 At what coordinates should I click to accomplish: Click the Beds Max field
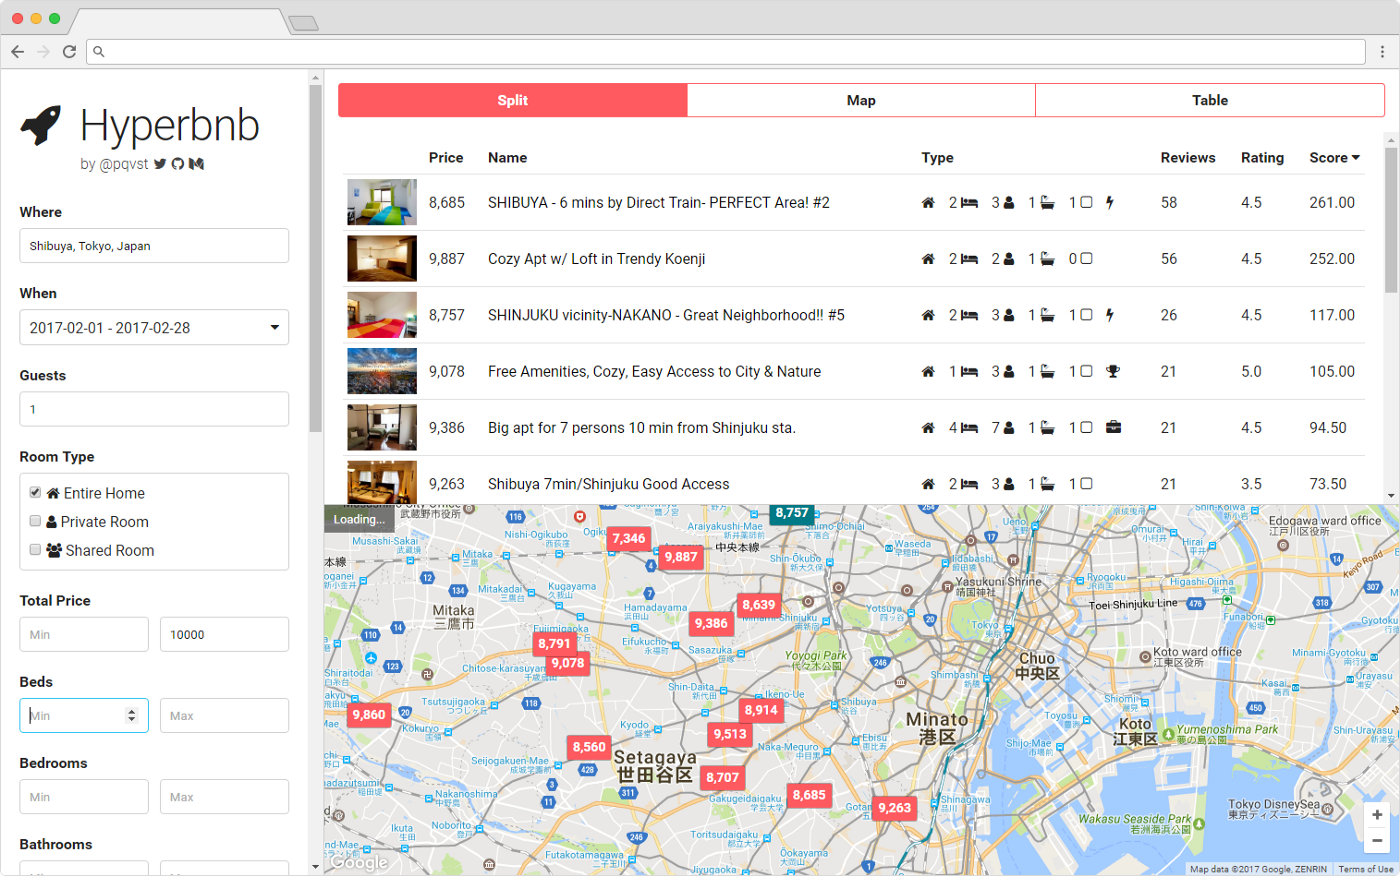pyautogui.click(x=224, y=716)
